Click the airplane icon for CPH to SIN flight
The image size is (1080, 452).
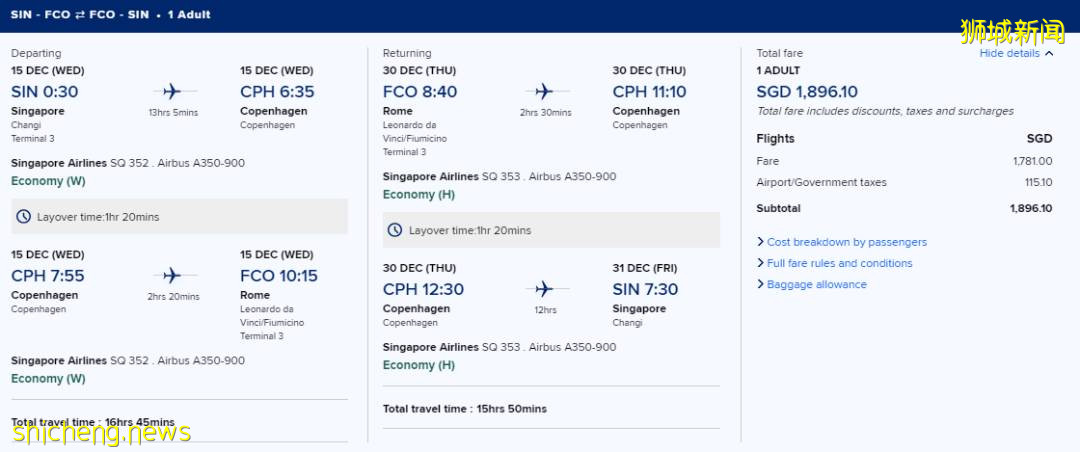pyautogui.click(x=544, y=289)
